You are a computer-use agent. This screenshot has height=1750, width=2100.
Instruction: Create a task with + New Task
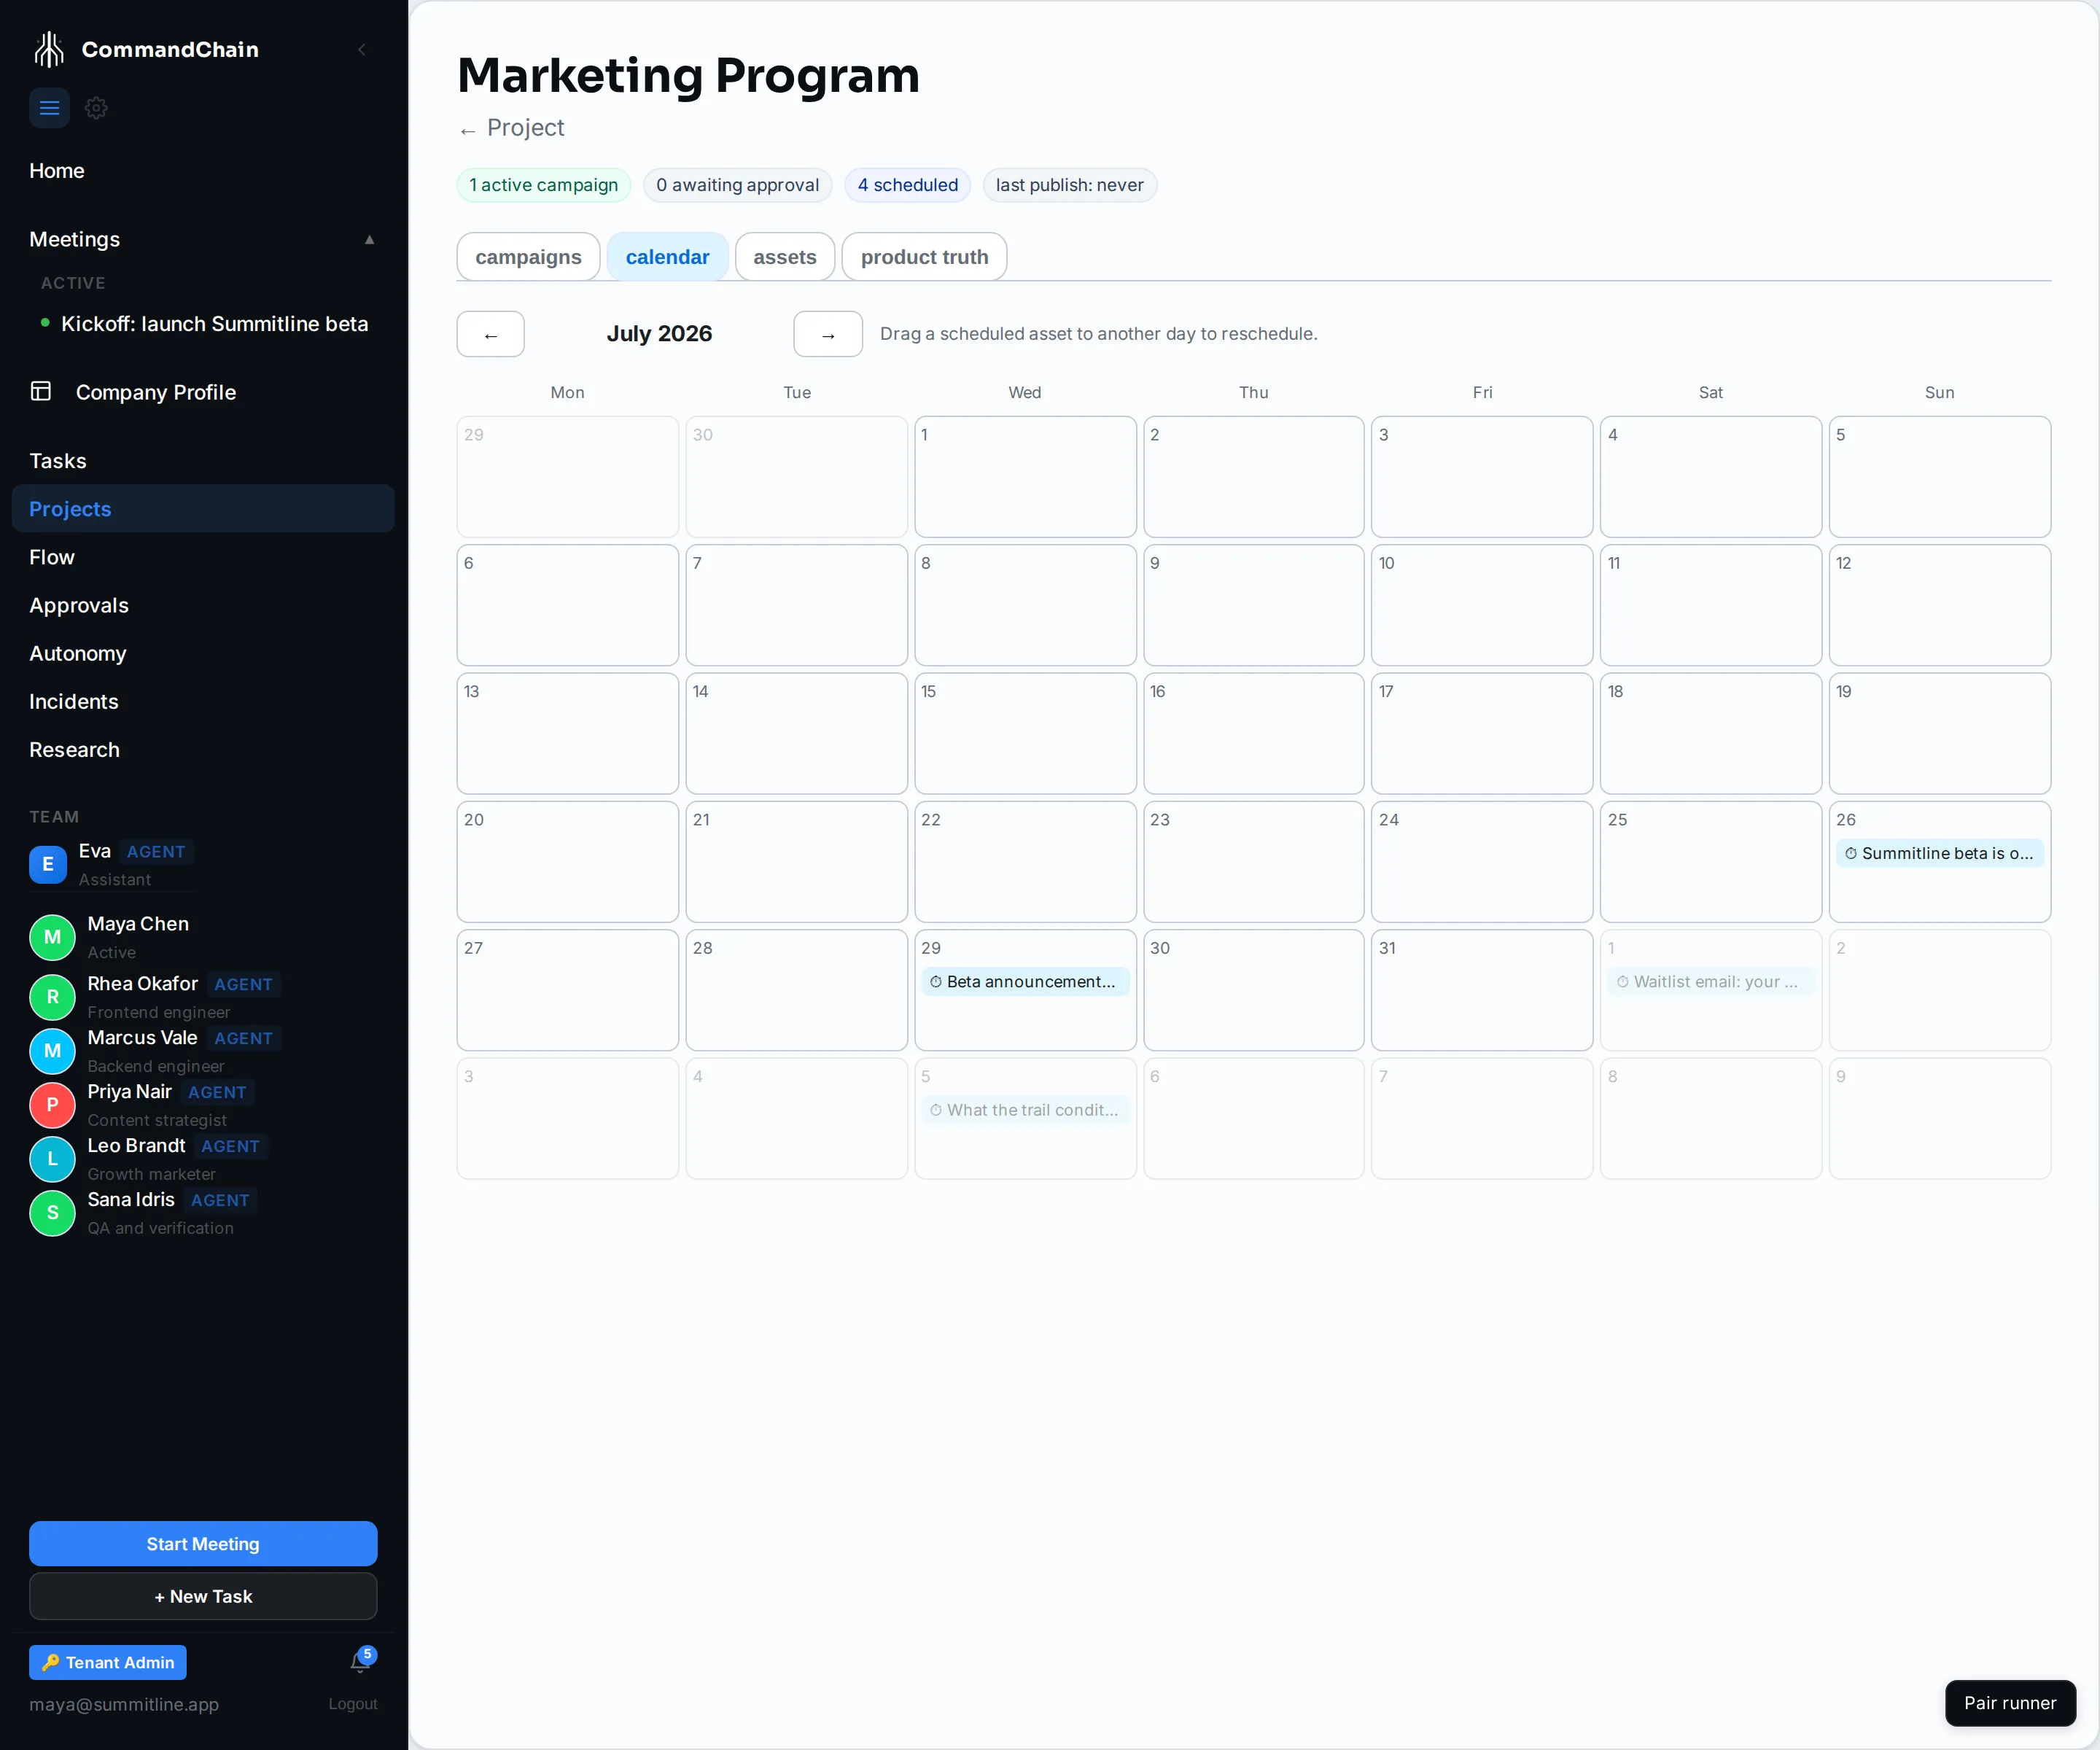click(203, 1596)
